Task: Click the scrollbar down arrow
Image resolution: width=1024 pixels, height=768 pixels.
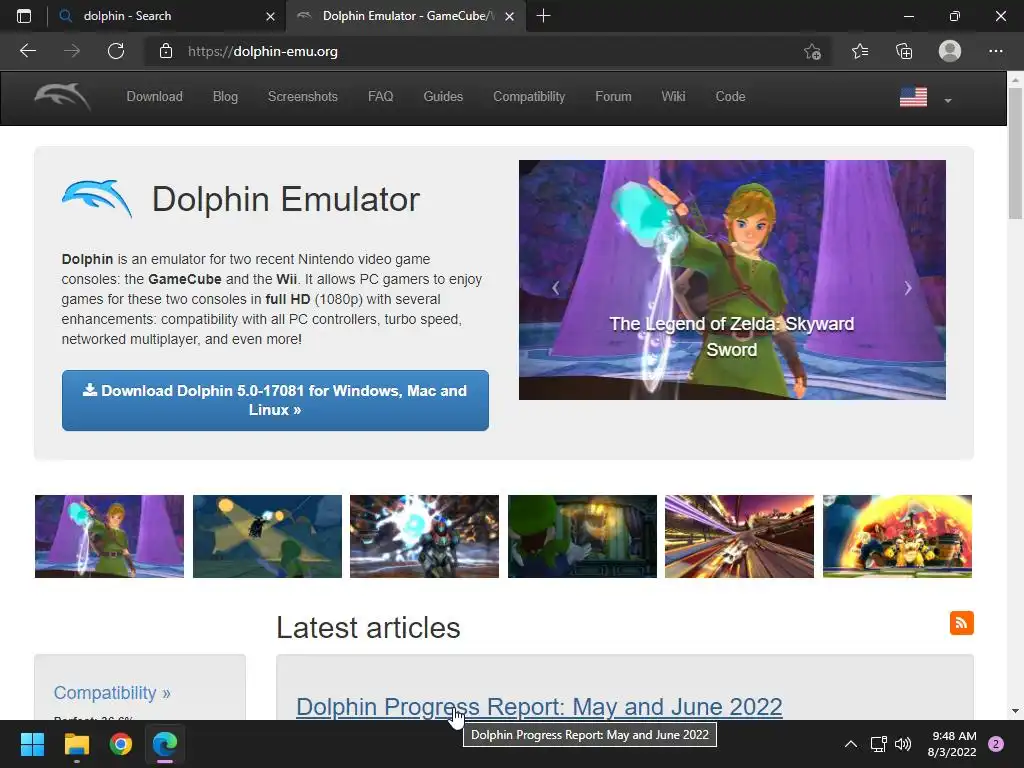Action: coord(1015,711)
